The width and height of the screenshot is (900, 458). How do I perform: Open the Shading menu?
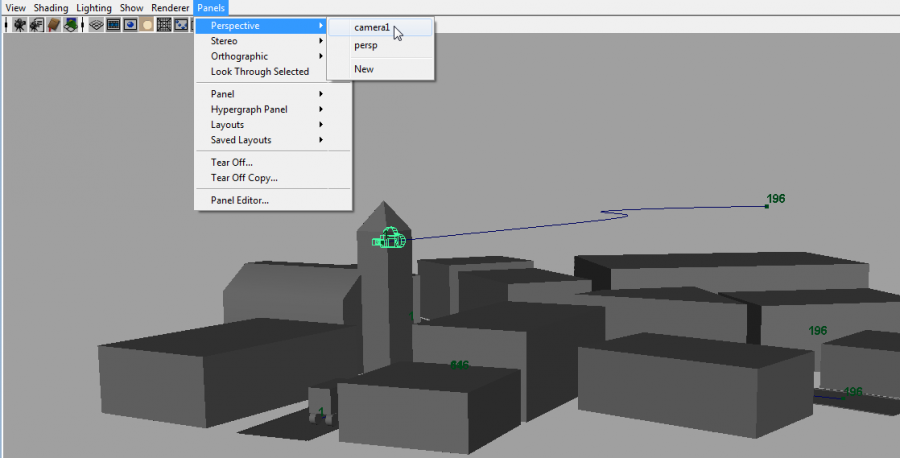point(51,8)
